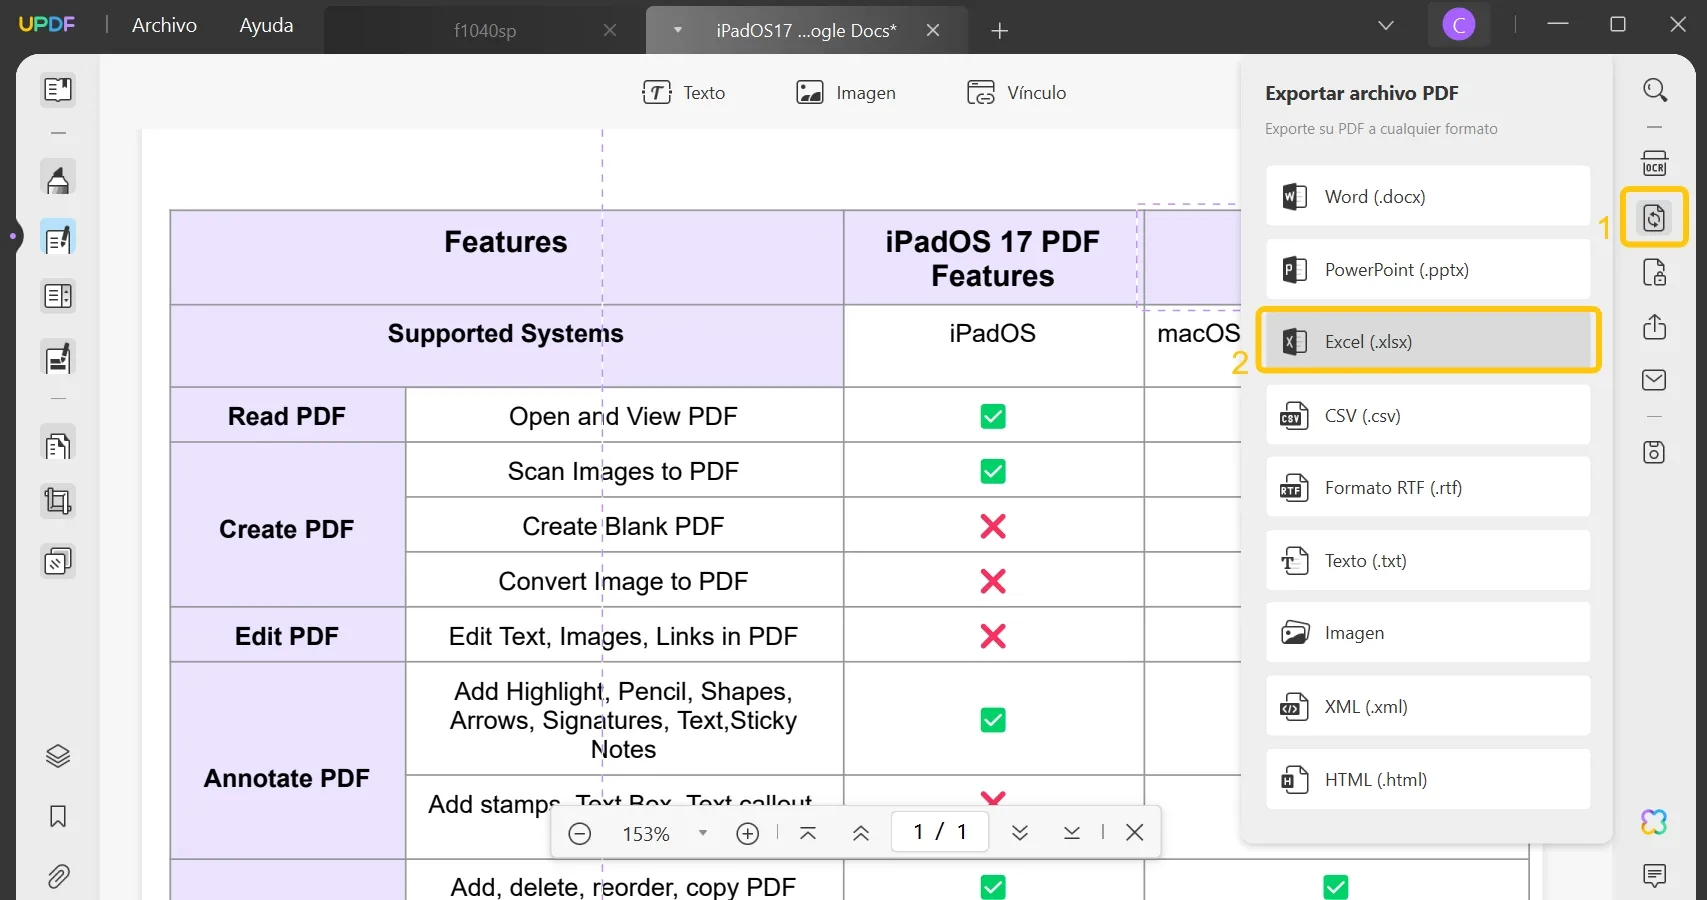Select the Edit PDF tool in left sidebar

coord(58,238)
